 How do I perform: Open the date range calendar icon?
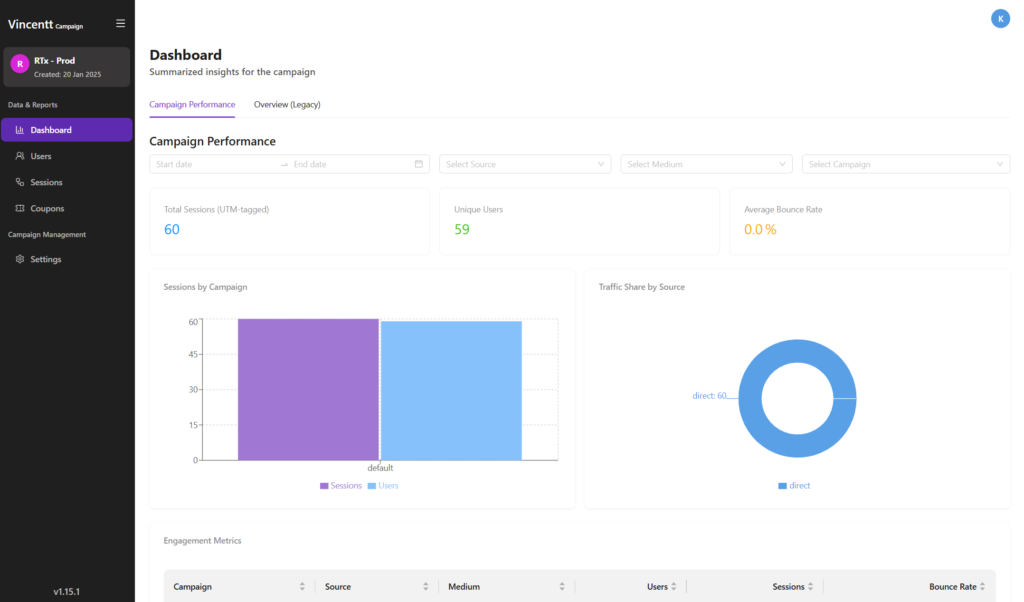pos(419,164)
